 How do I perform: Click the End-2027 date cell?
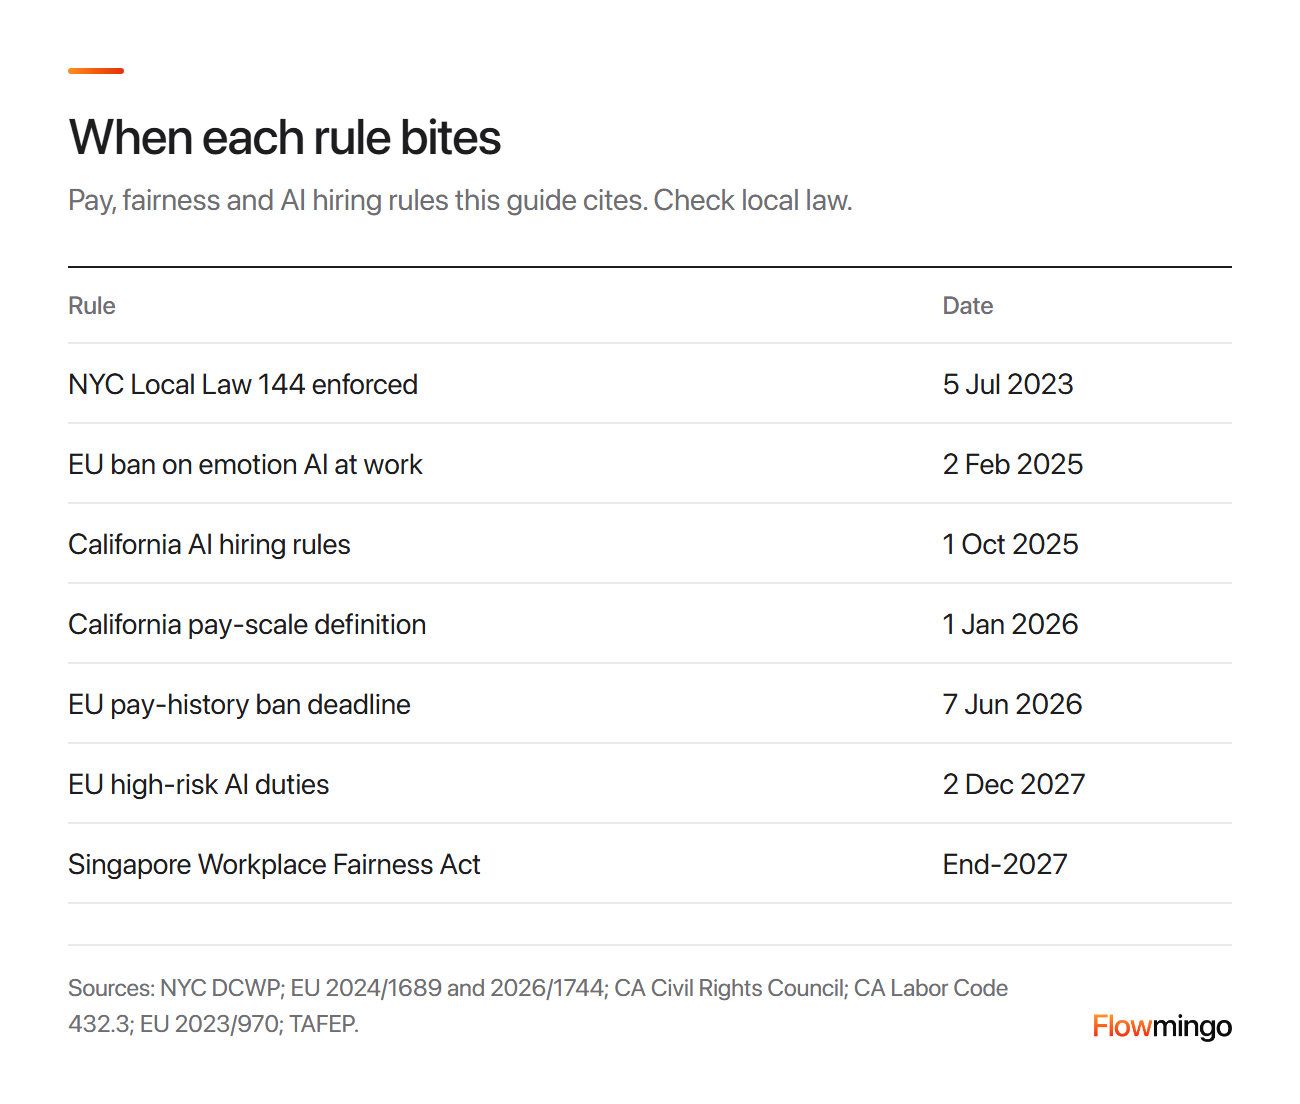pyautogui.click(x=1005, y=864)
